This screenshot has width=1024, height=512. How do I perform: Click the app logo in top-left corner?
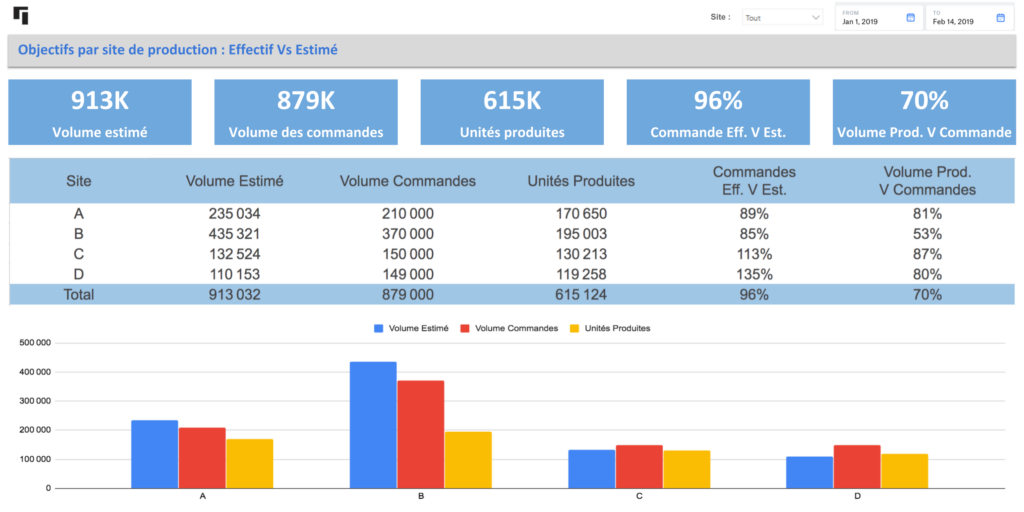pos(20,15)
